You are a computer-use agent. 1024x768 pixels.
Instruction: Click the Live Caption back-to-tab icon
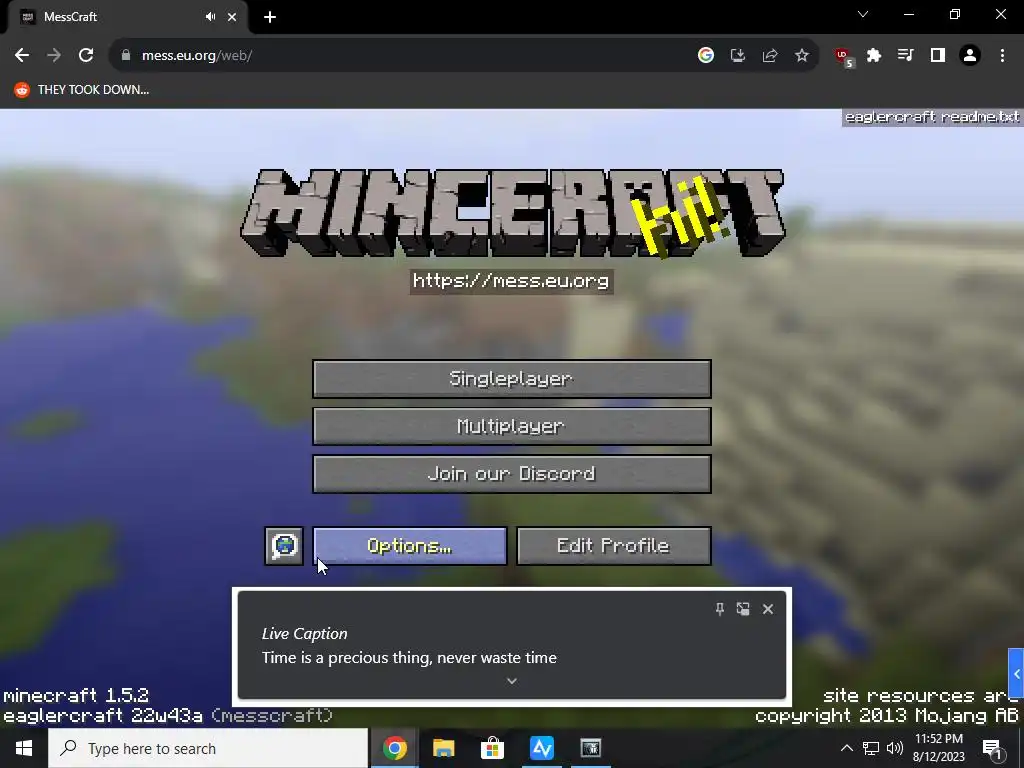click(743, 609)
